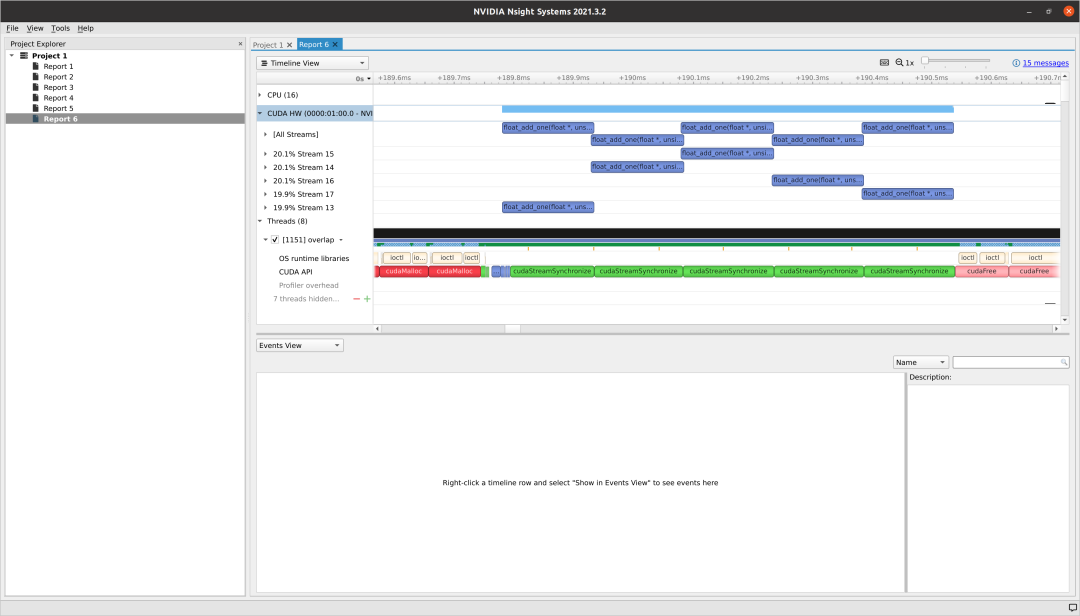Select Report 4 in Project Explorer
Viewport: 1080px width, 616px height.
pos(58,98)
